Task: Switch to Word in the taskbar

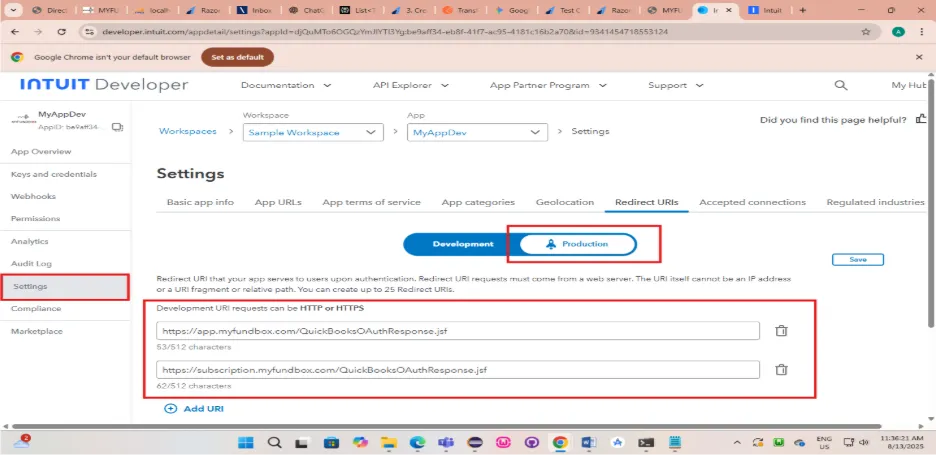Action: (589, 443)
